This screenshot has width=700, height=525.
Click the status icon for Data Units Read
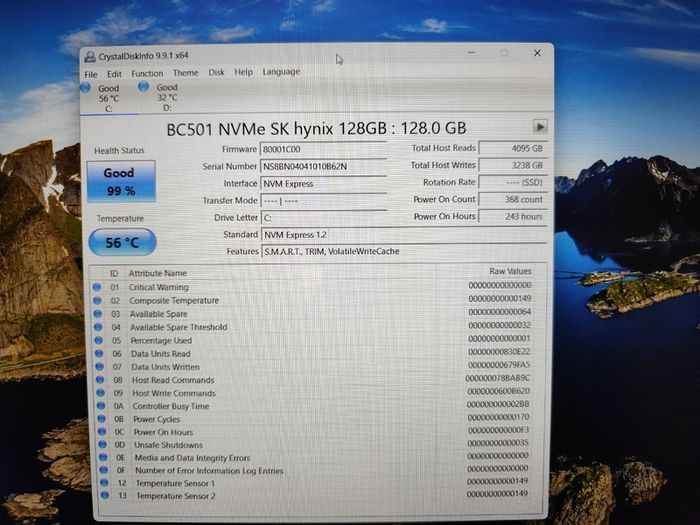[99, 354]
